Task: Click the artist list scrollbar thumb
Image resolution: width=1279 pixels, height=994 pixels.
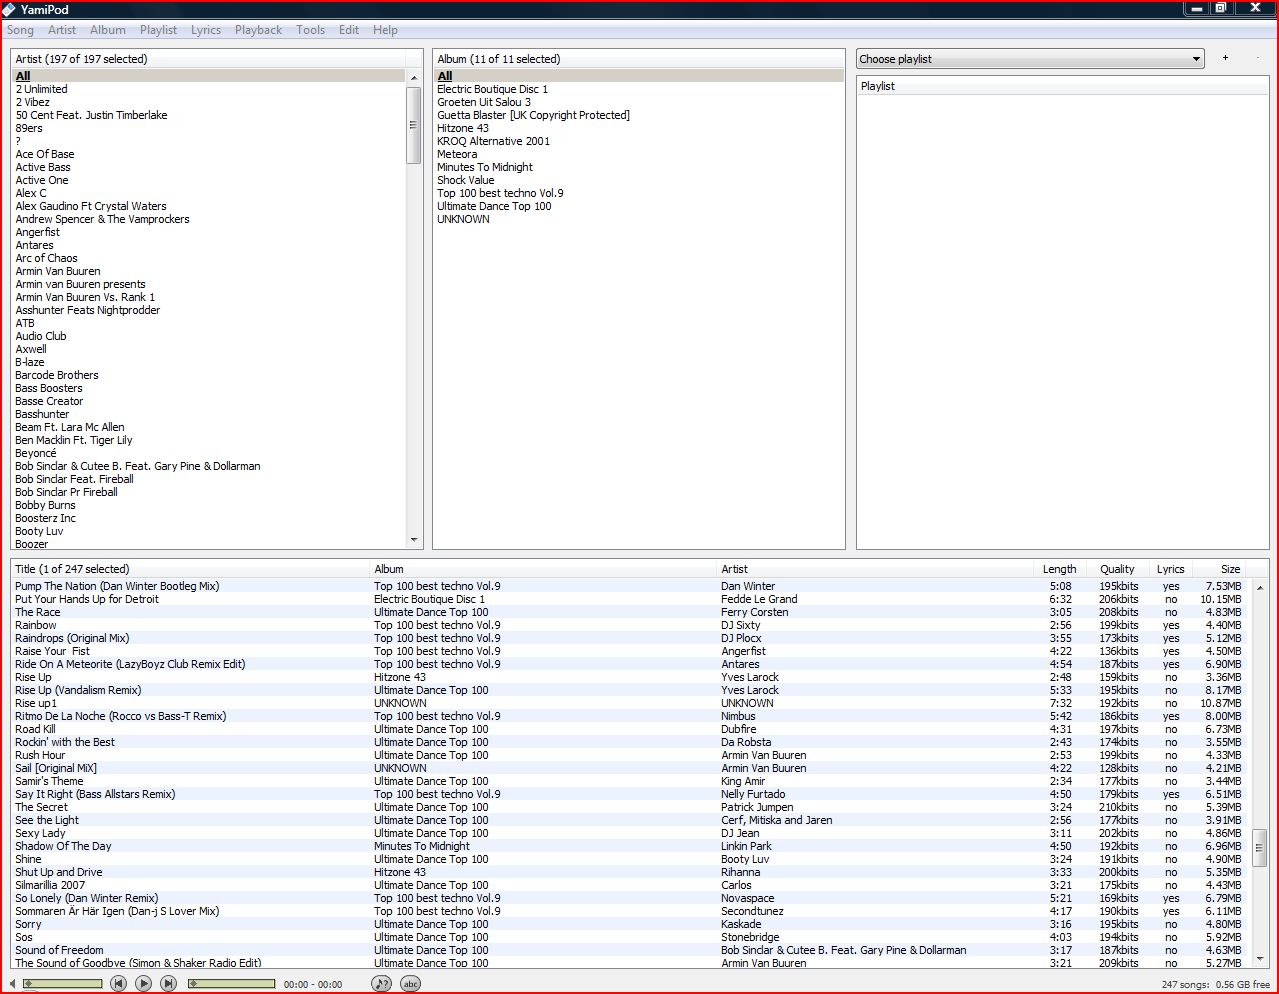Action: (414, 125)
